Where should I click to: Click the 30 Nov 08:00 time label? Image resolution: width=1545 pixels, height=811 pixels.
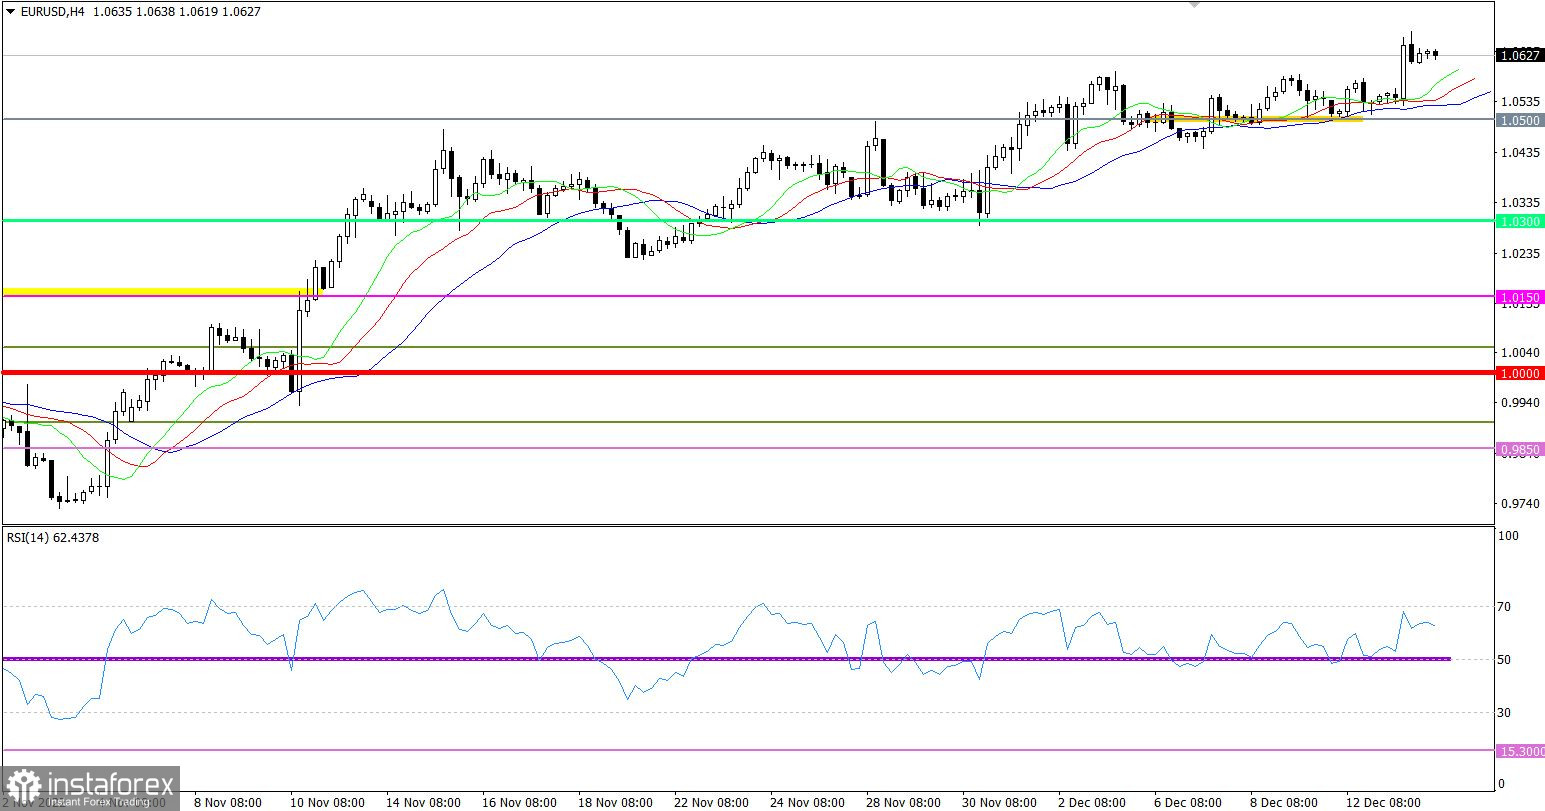pos(999,802)
